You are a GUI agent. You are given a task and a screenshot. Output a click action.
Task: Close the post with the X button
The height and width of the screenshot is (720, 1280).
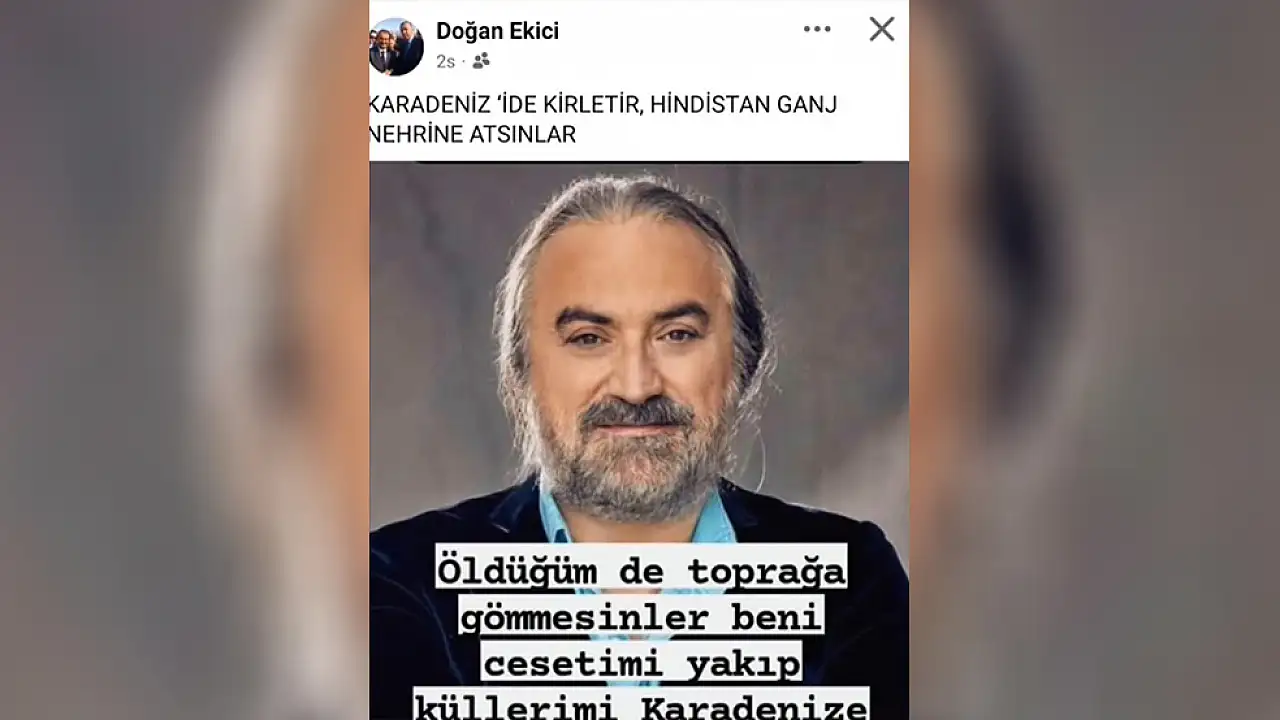click(x=882, y=29)
